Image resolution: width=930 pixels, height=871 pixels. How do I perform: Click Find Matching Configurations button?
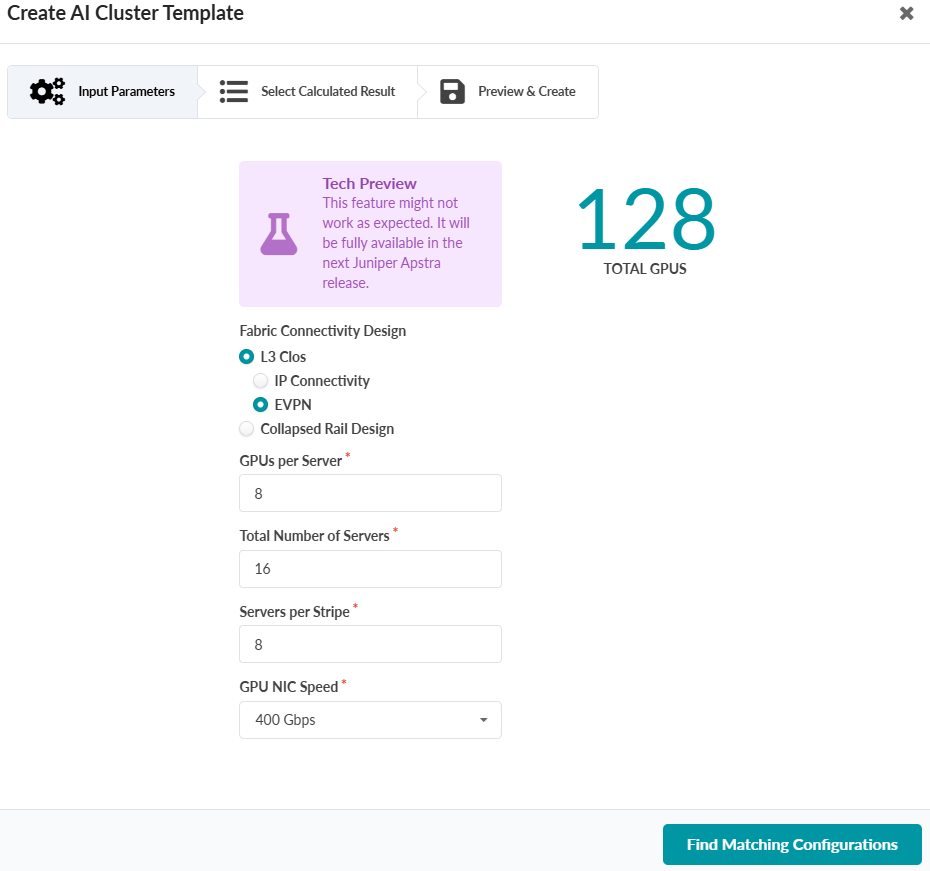click(x=792, y=845)
